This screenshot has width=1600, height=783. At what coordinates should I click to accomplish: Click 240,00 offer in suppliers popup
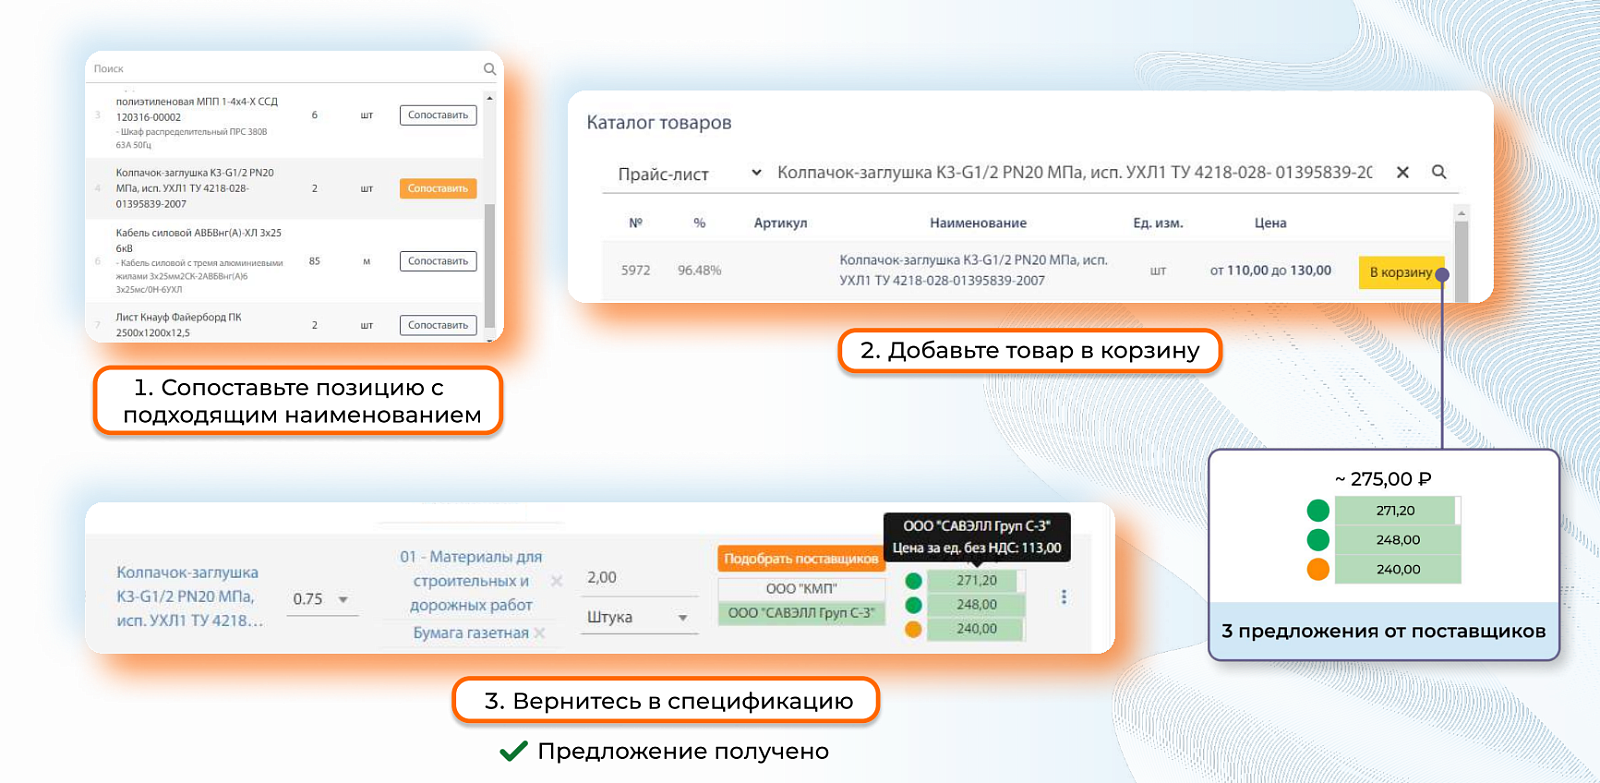(x=1397, y=569)
